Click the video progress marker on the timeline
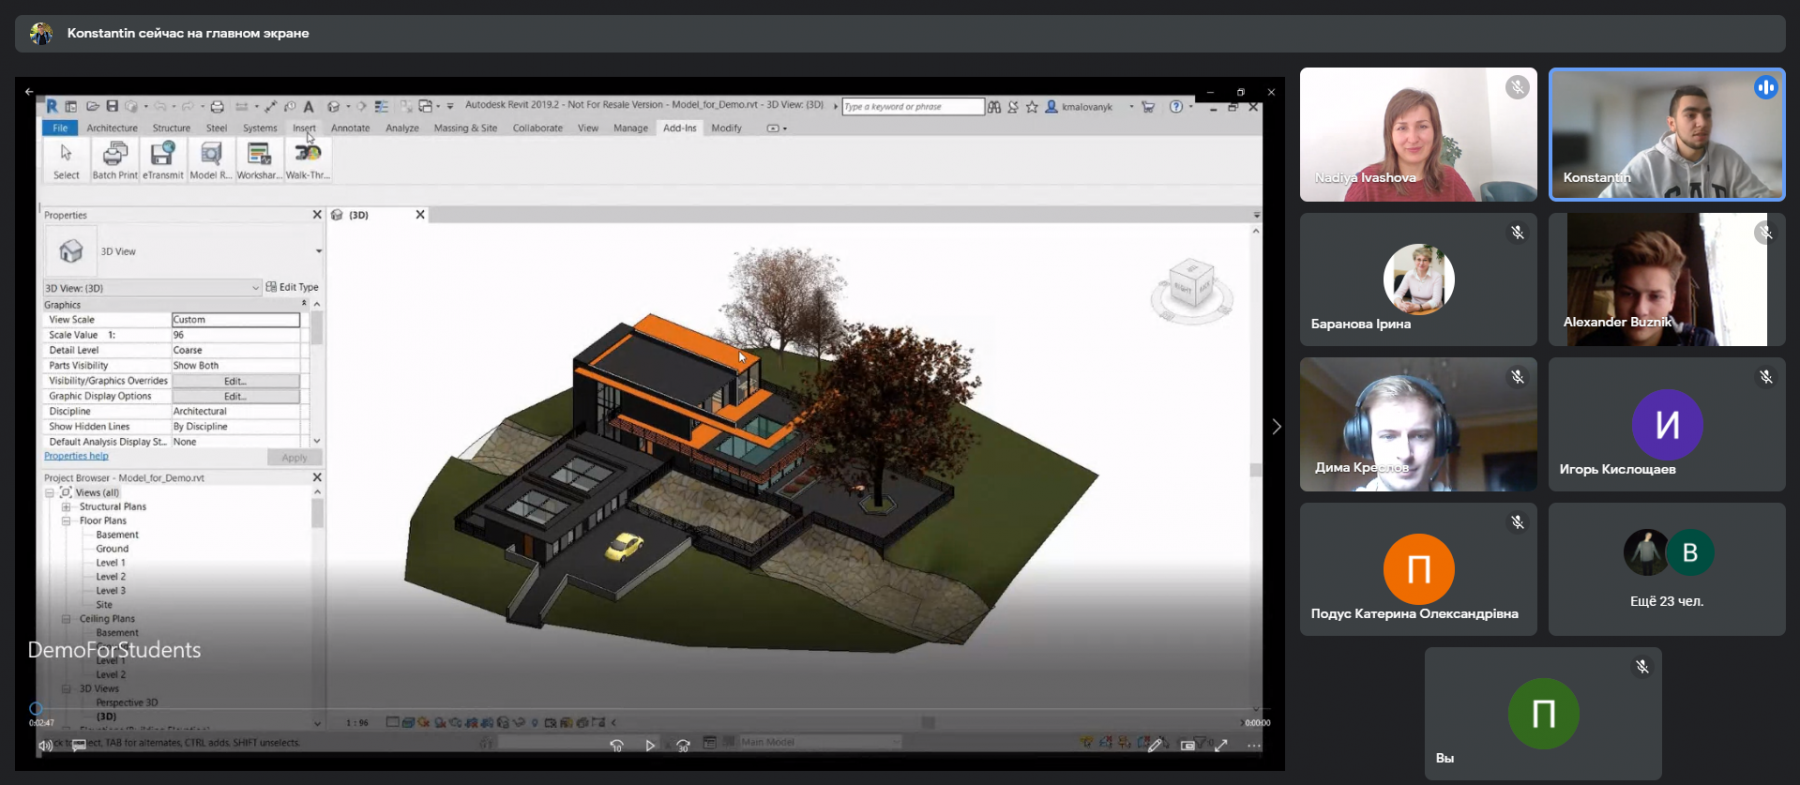 tap(36, 708)
